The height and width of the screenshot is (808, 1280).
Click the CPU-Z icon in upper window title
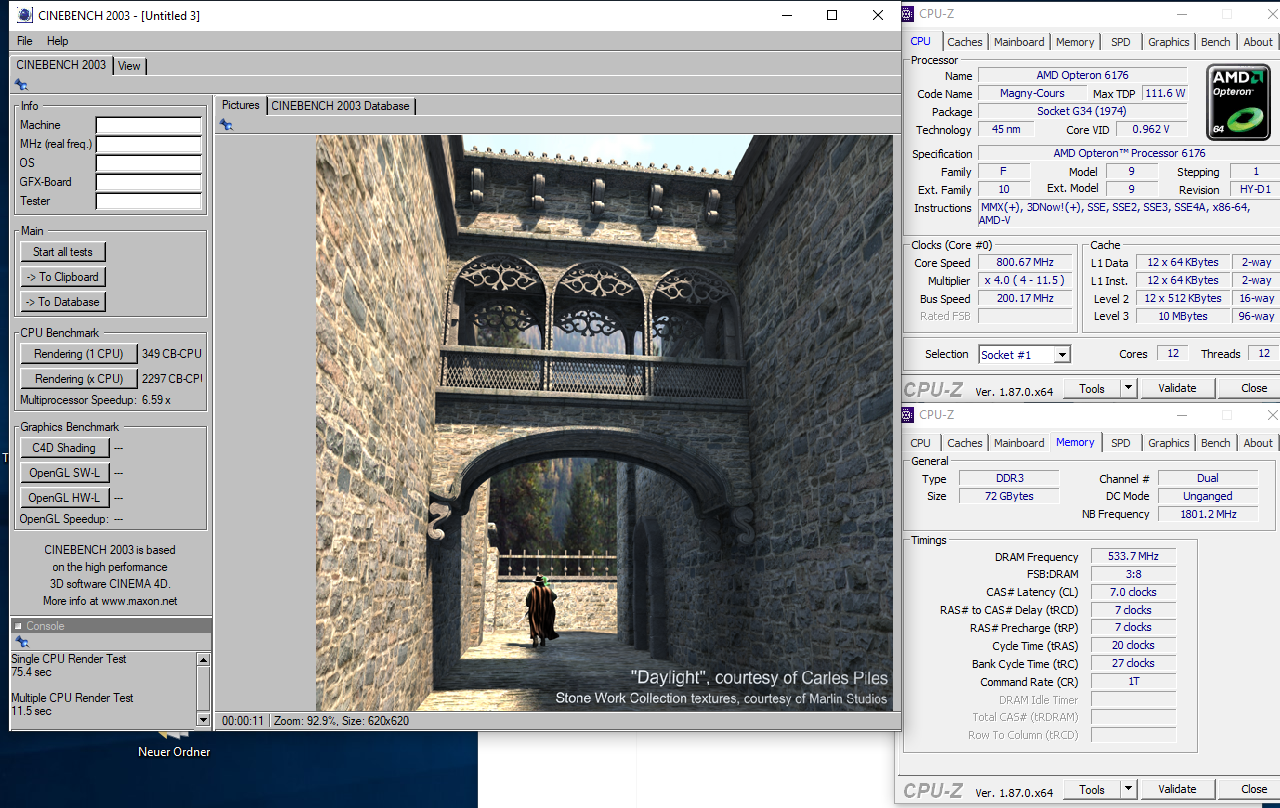click(x=909, y=13)
